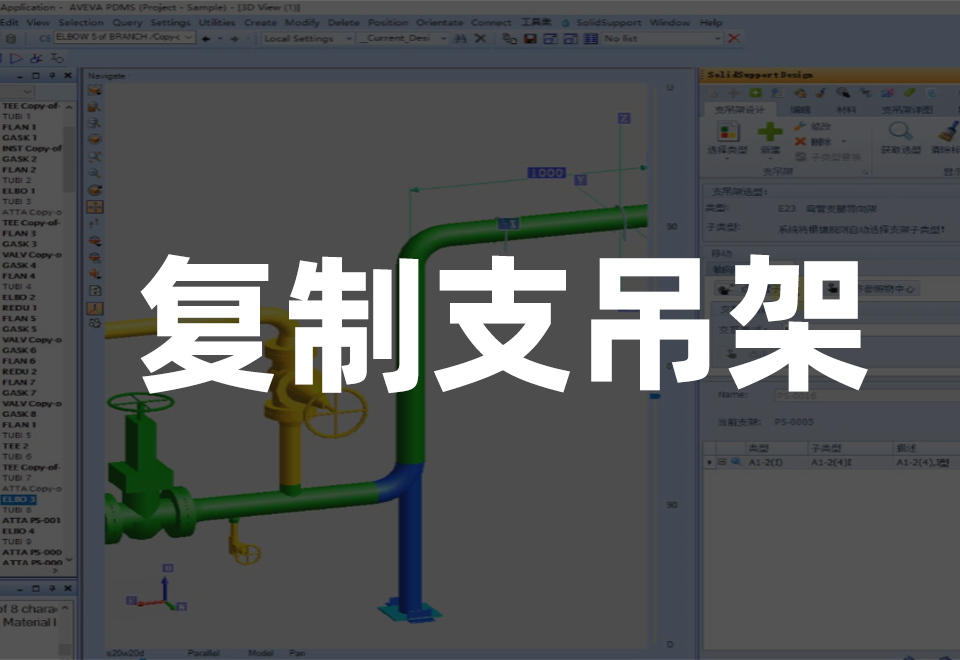Open the SolidSupport menu
This screenshot has width=960, height=660.
(608, 23)
